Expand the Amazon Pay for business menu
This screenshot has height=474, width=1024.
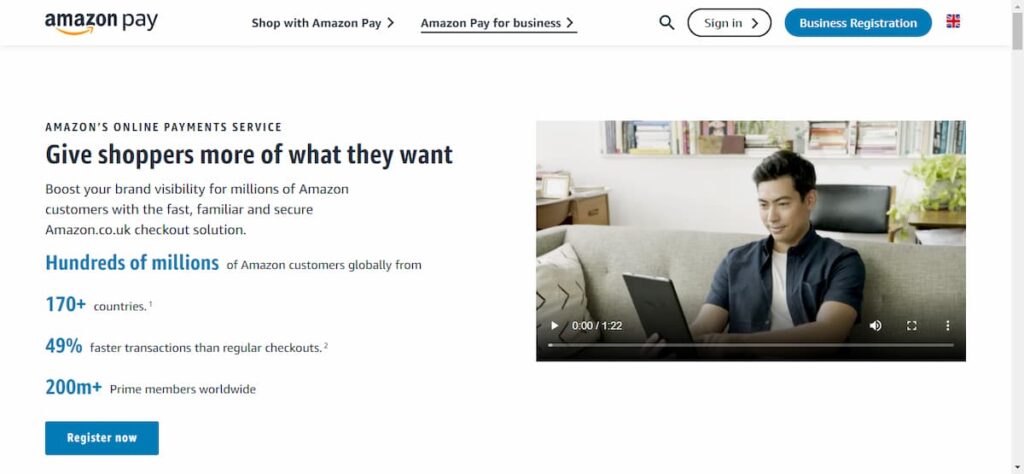[x=498, y=23]
